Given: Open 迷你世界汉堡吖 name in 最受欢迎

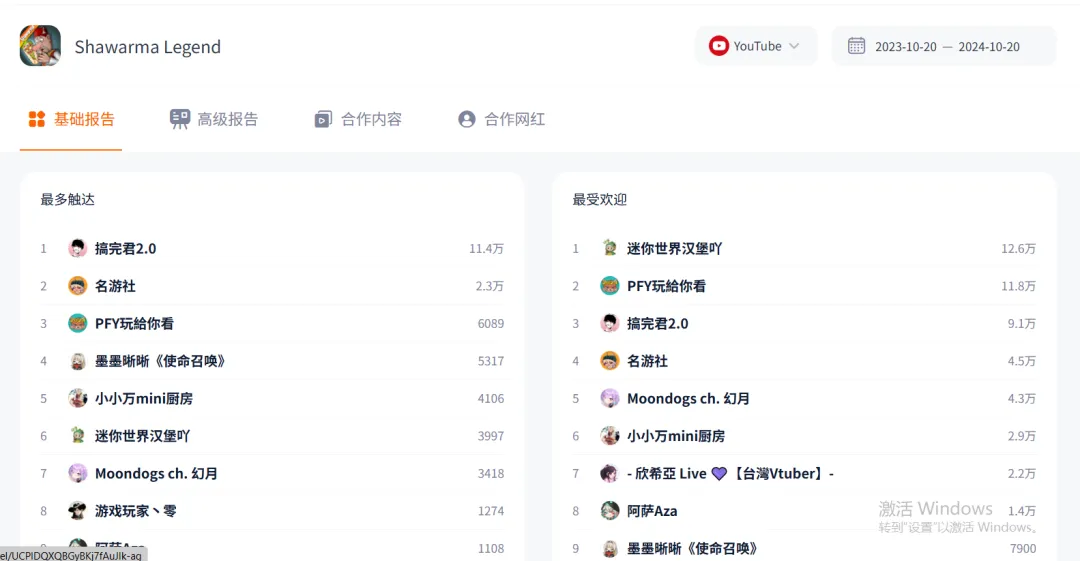Looking at the screenshot, I should click(674, 248).
